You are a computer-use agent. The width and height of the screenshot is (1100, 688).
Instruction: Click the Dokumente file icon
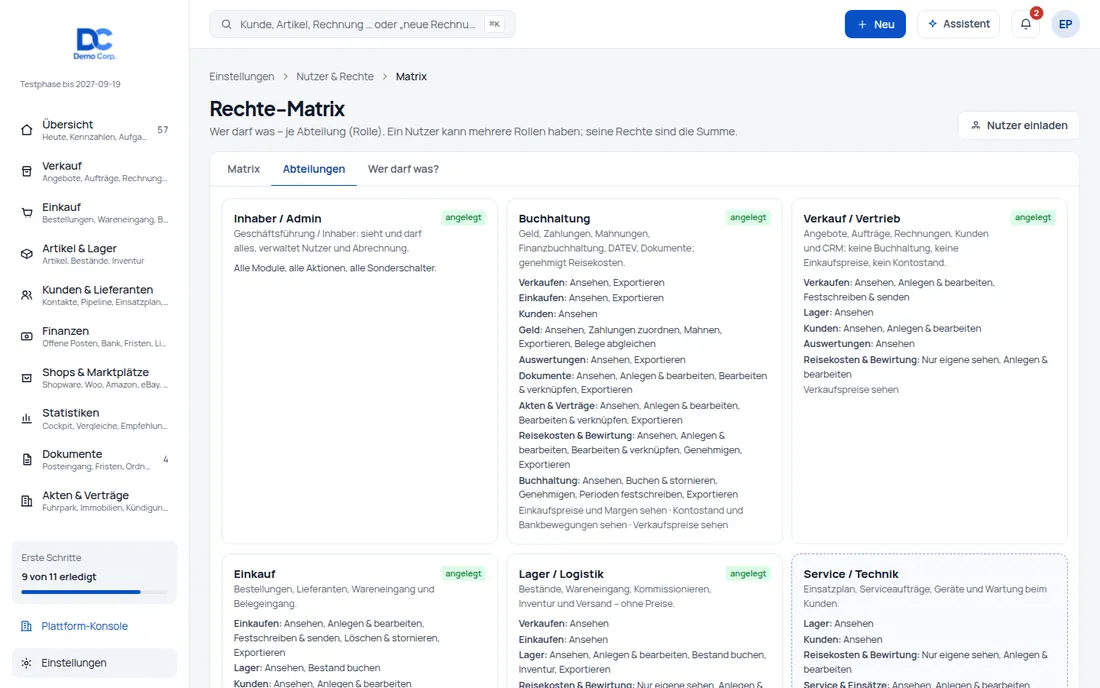tap(27, 460)
